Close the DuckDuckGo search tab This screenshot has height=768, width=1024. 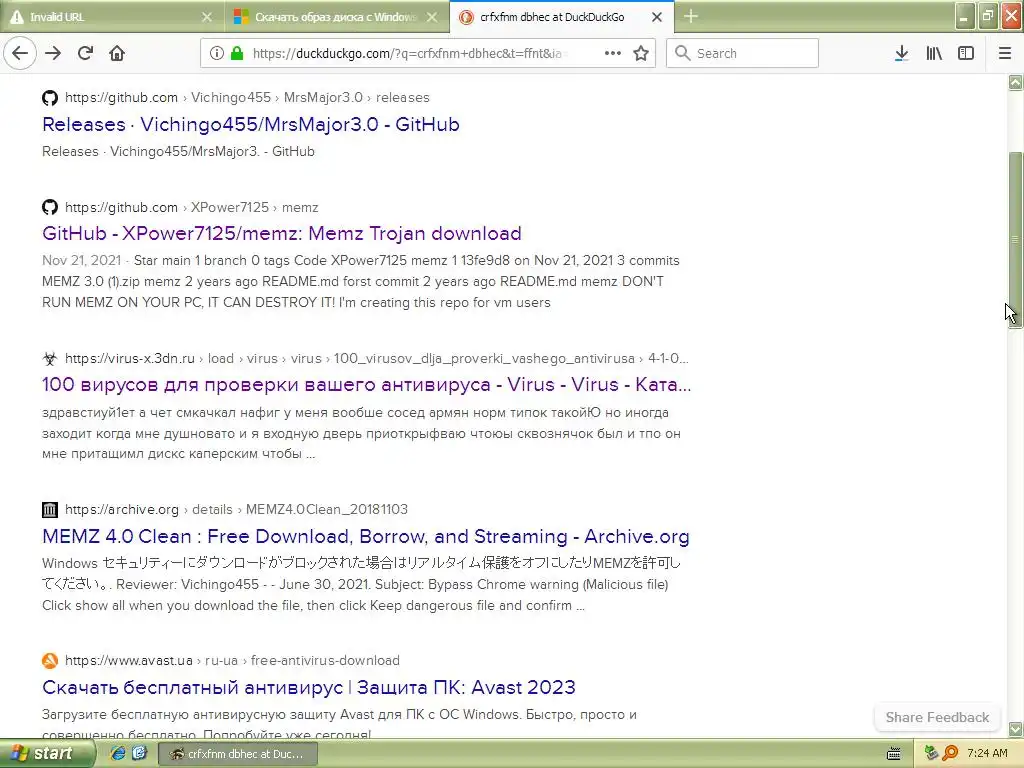pyautogui.click(x=657, y=17)
